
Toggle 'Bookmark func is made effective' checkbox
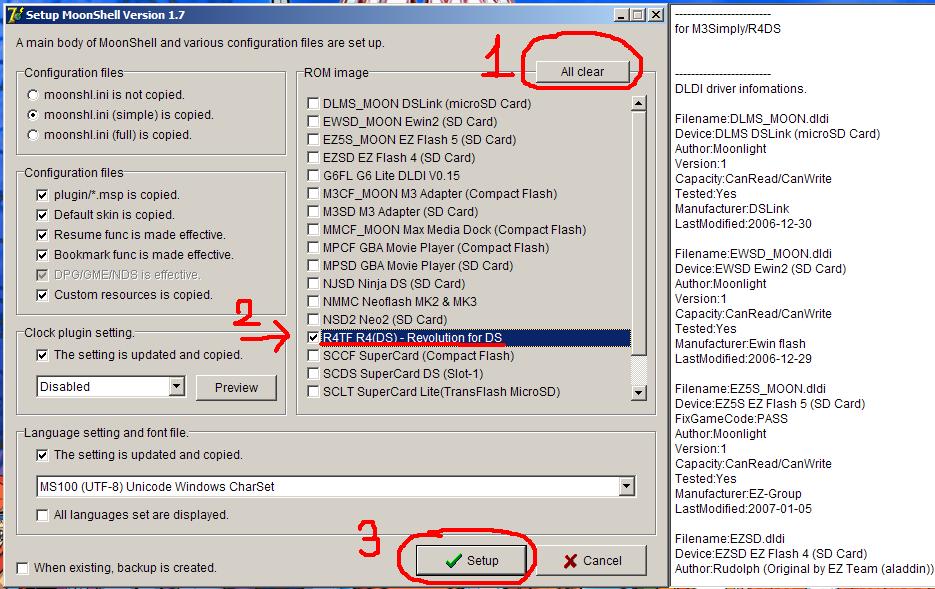(x=42, y=255)
